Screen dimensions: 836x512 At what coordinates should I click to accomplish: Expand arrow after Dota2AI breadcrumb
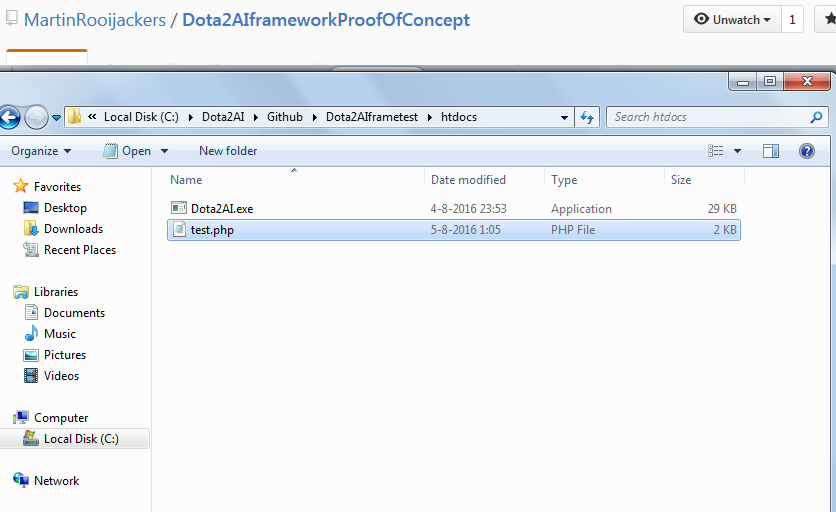click(x=255, y=117)
